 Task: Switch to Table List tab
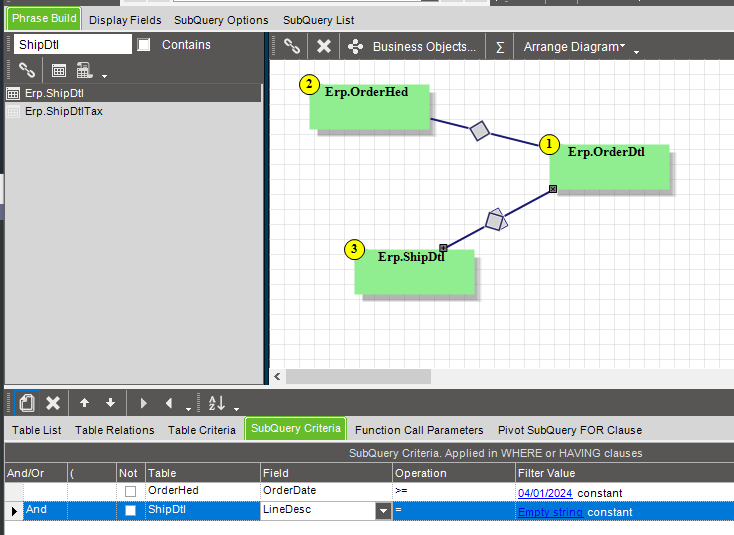37,430
